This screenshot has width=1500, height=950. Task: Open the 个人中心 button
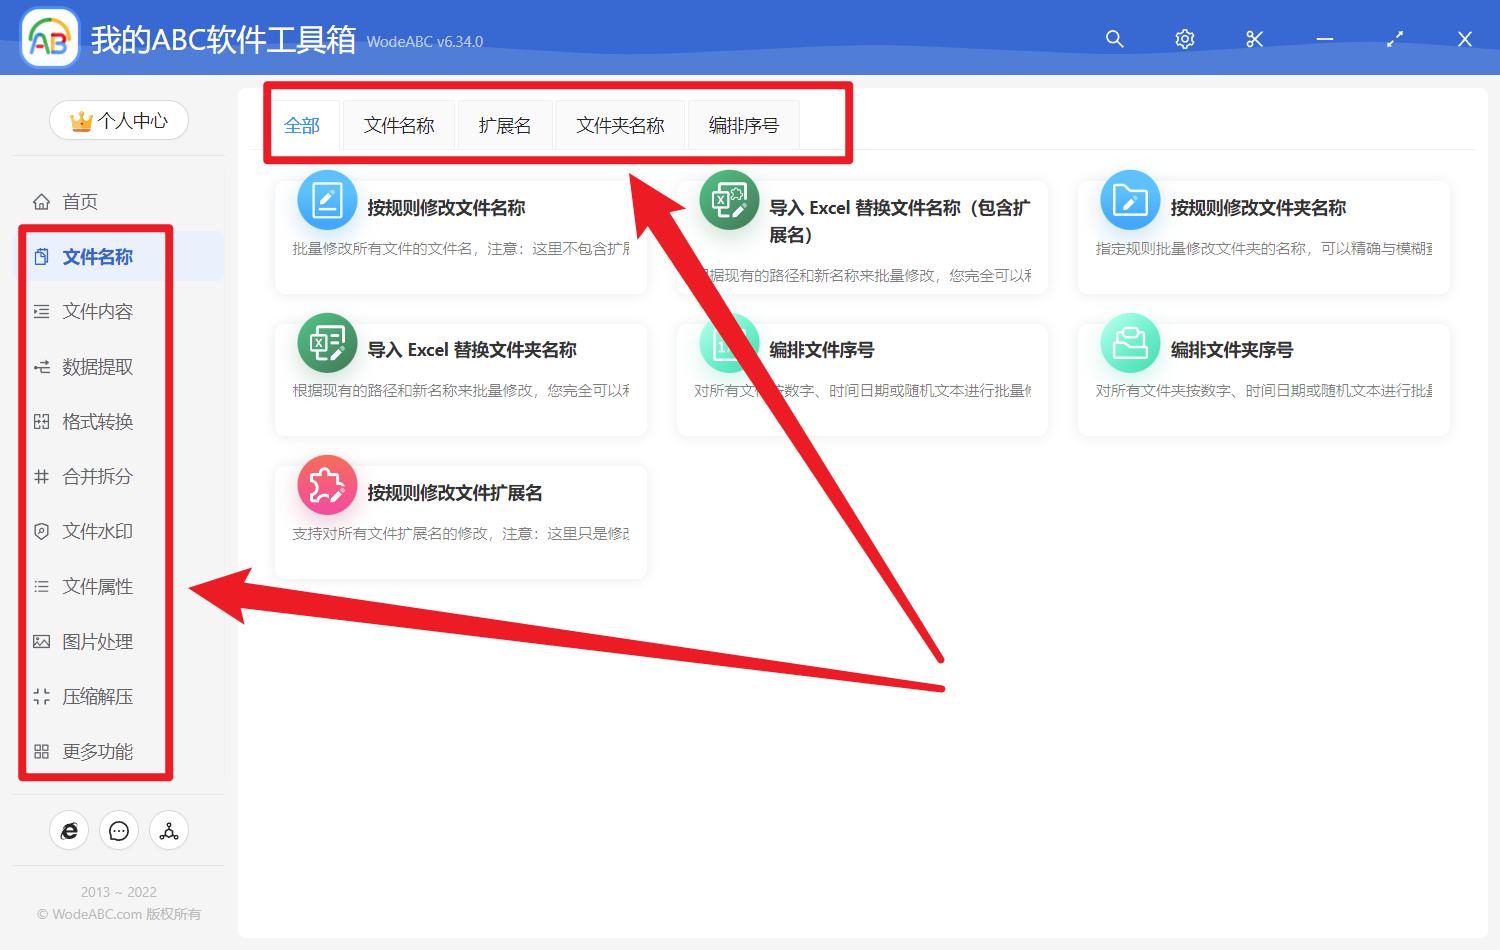[x=119, y=121]
